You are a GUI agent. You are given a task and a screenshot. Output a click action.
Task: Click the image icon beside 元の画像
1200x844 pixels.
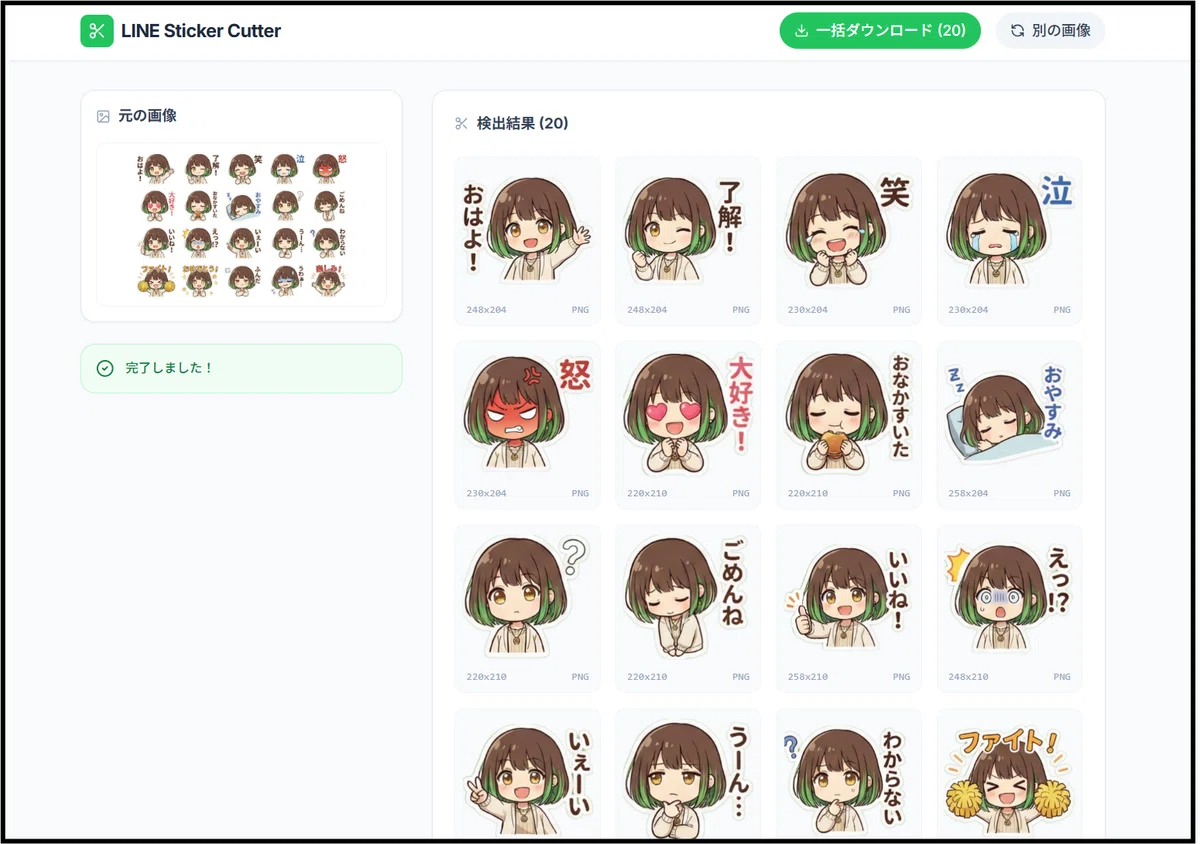point(103,116)
